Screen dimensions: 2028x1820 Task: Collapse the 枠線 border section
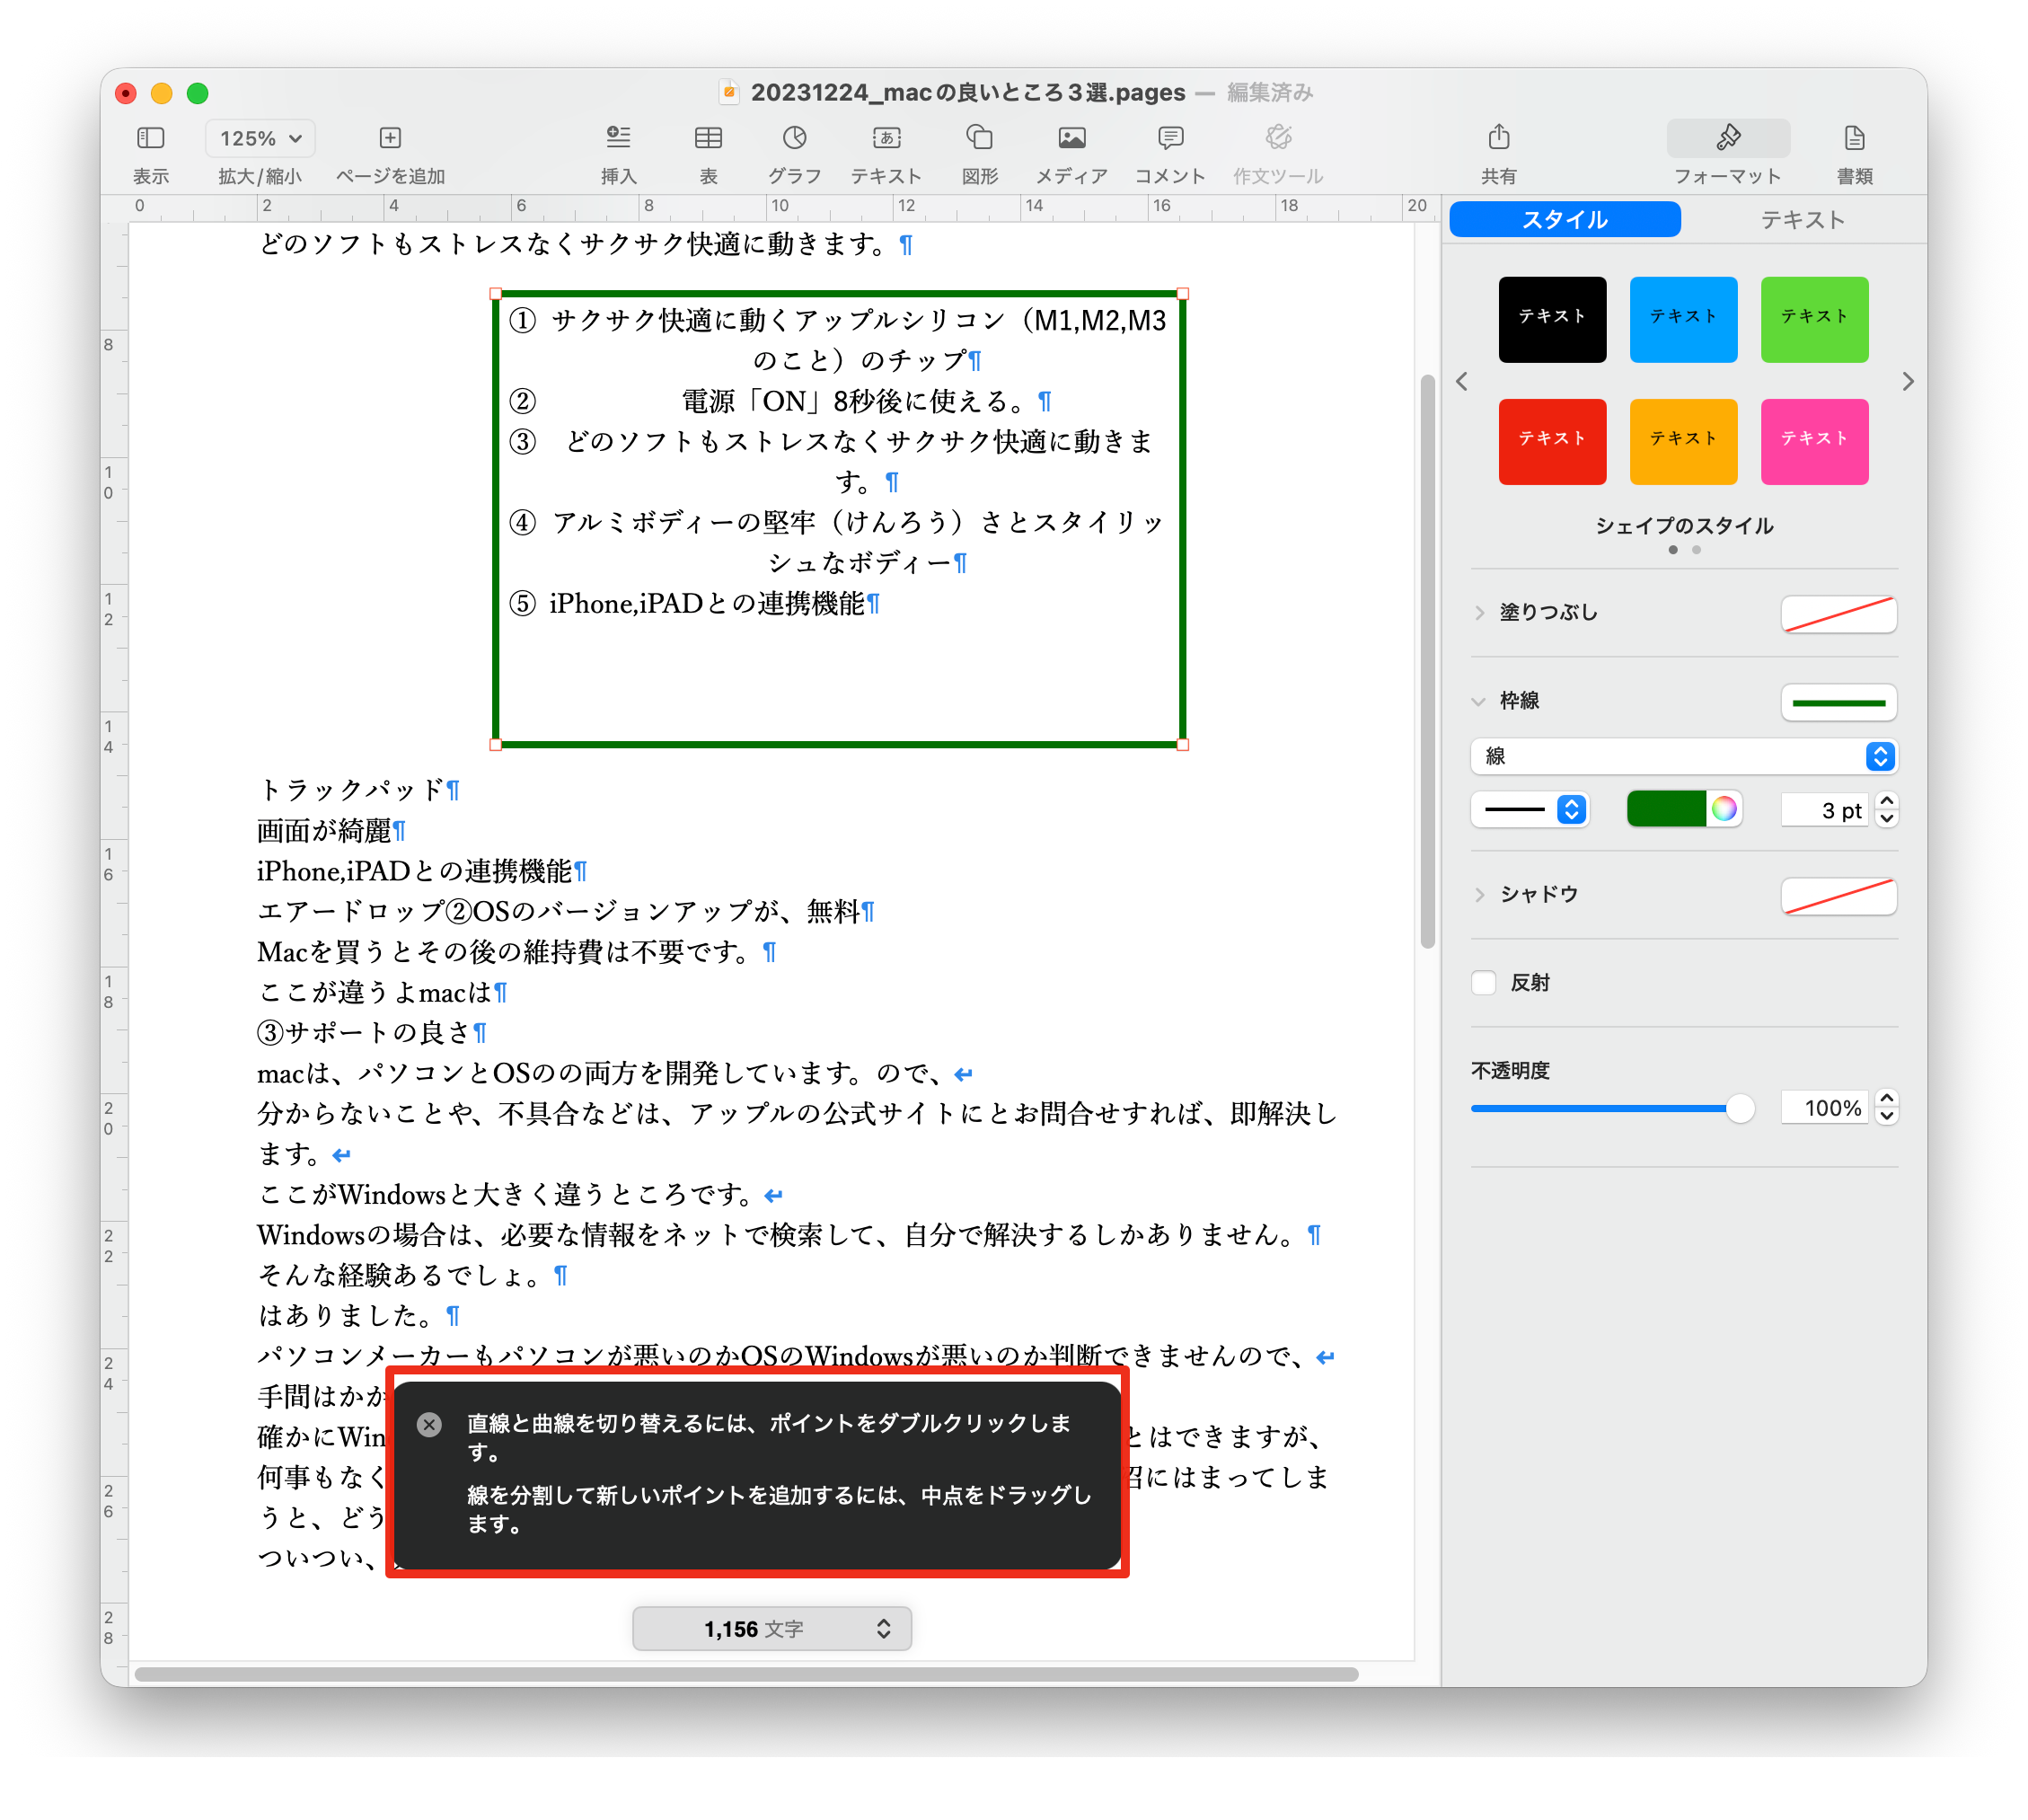1479,701
